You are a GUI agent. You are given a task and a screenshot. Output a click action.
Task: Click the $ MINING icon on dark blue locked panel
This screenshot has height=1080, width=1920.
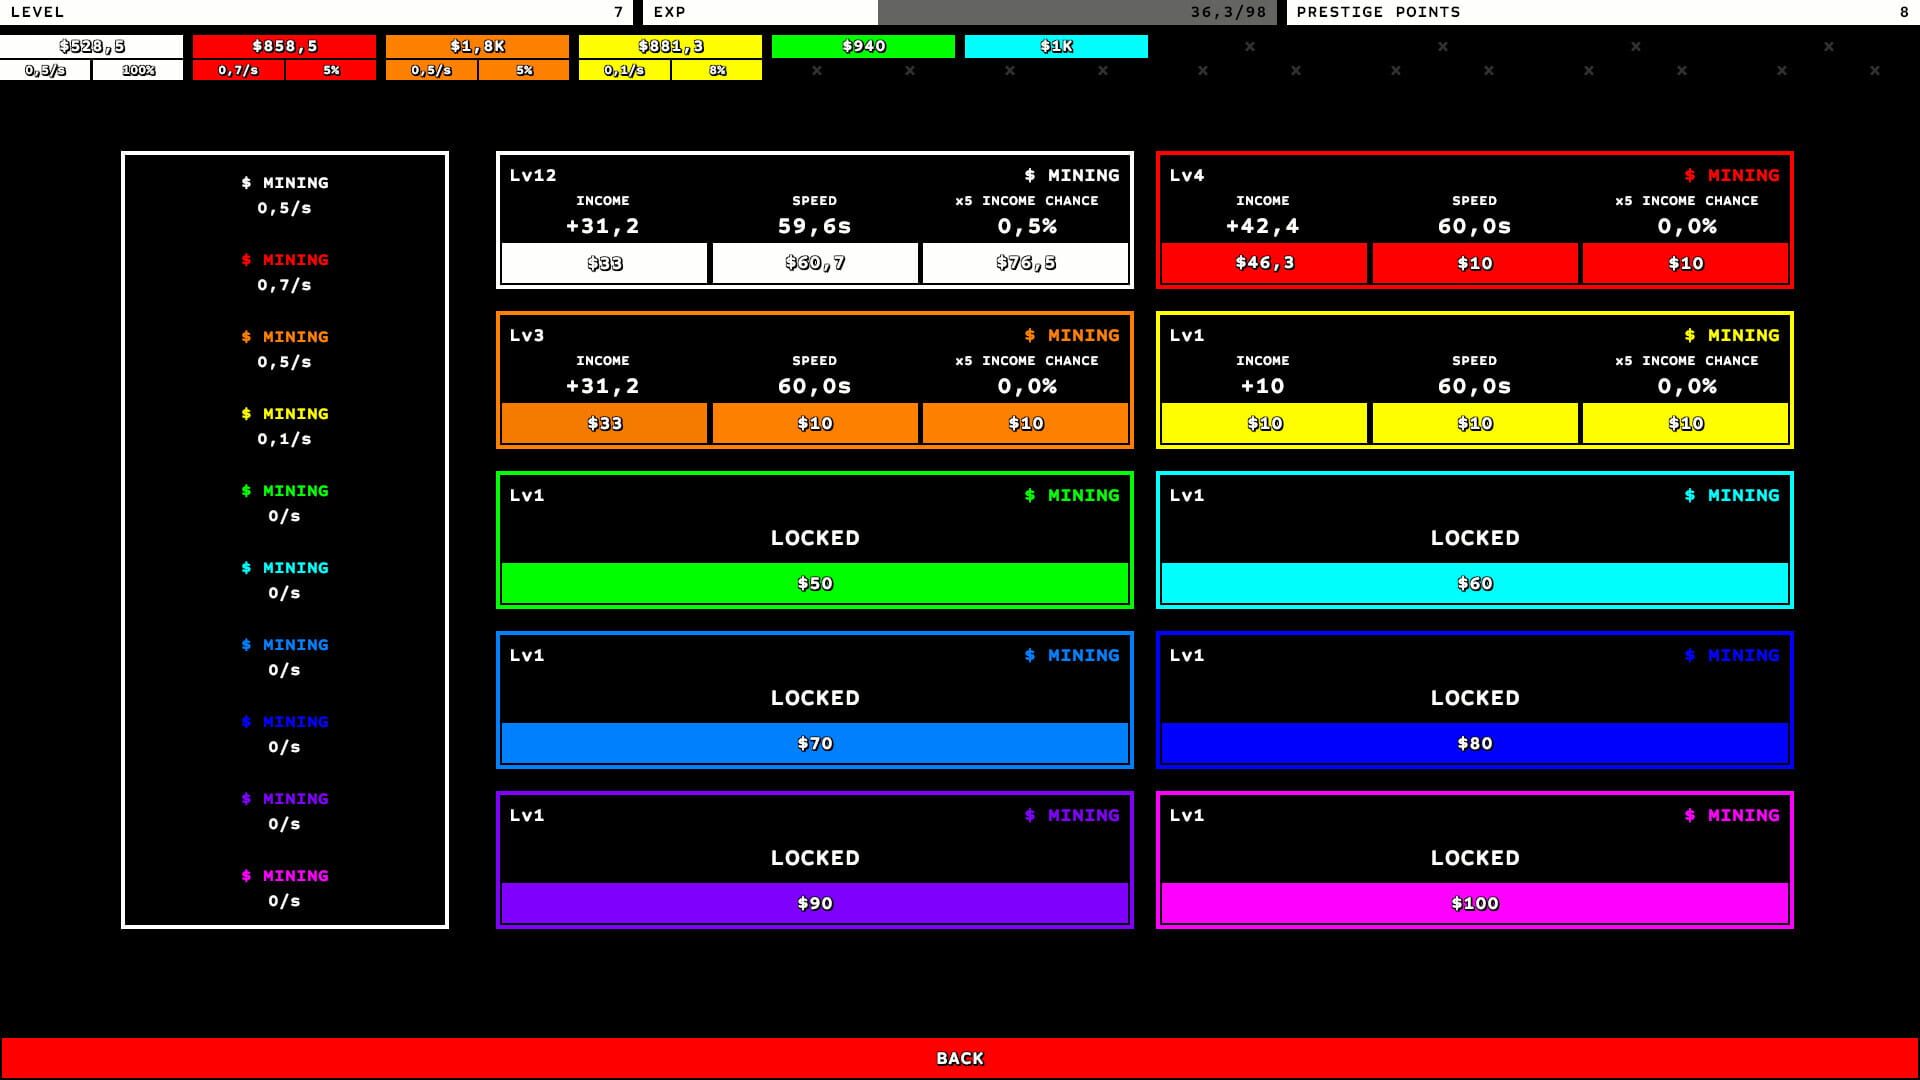[x=1731, y=655]
